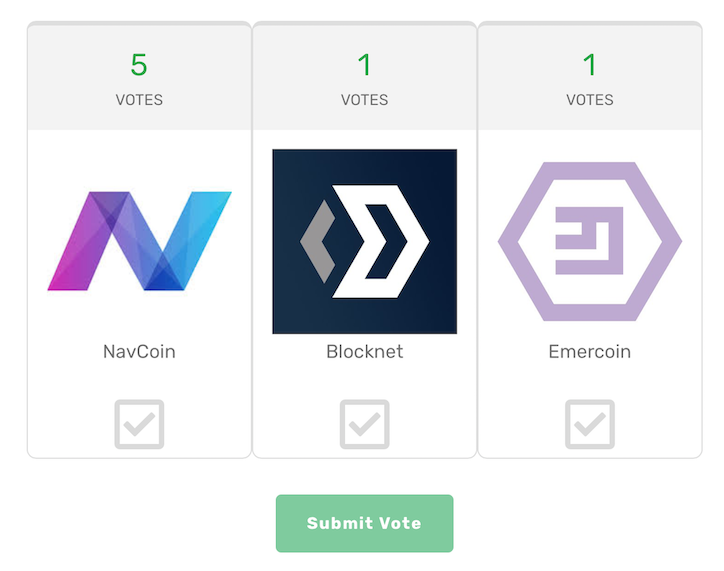Click Blocknet's vote count number
The height and width of the screenshot is (571, 724).
coord(364,65)
